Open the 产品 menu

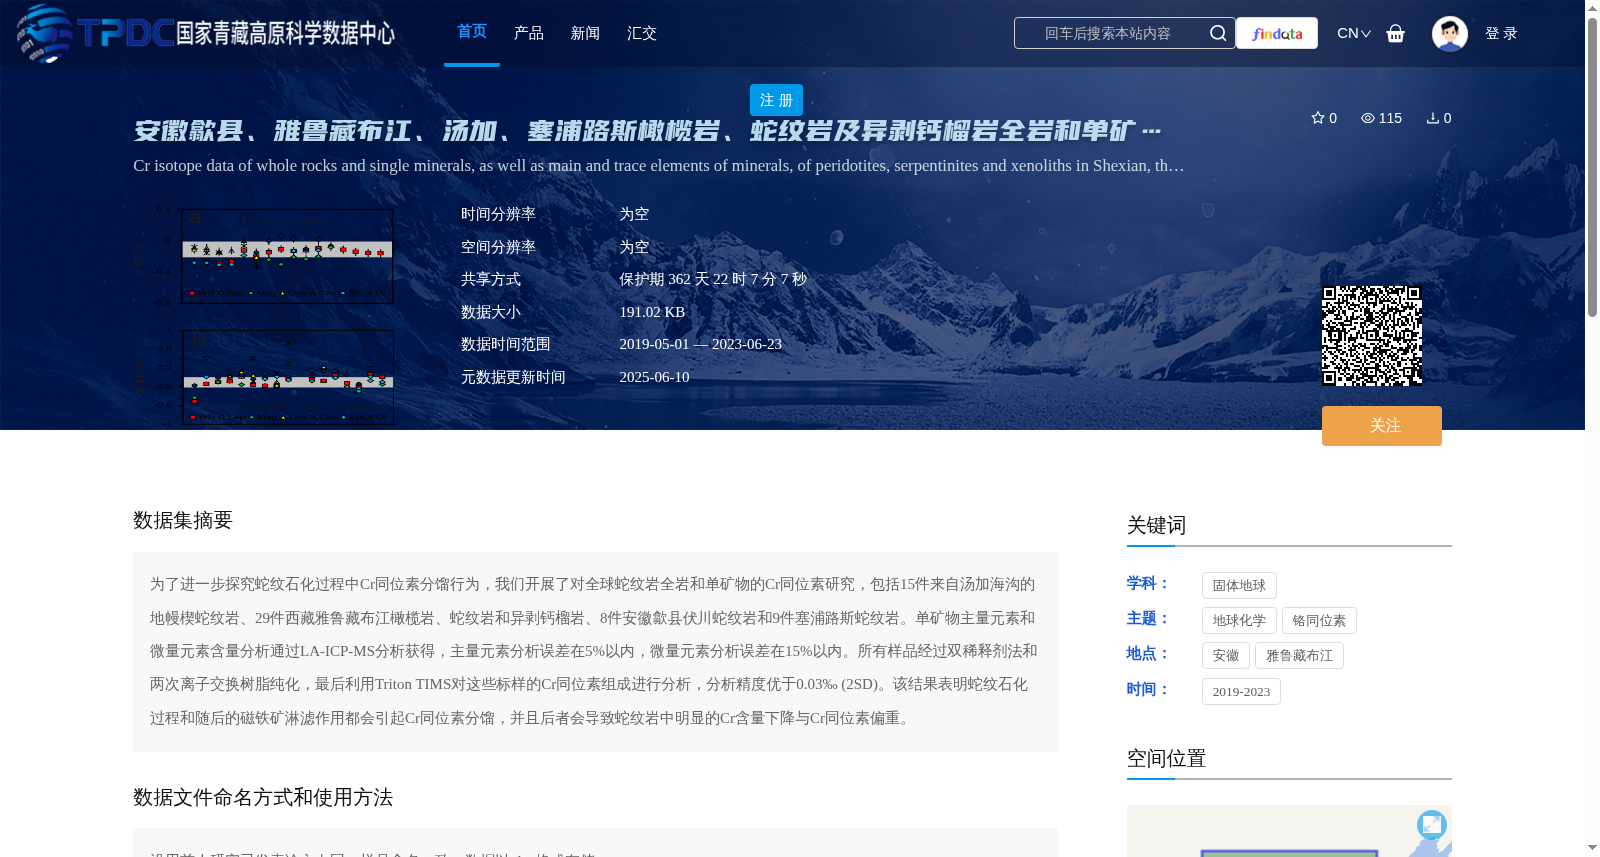tap(529, 33)
